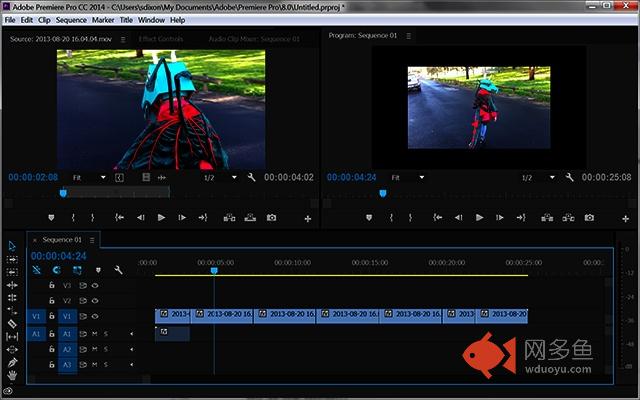Image resolution: width=640 pixels, height=400 pixels.
Task: Select the Razor tool
Action: click(12, 324)
